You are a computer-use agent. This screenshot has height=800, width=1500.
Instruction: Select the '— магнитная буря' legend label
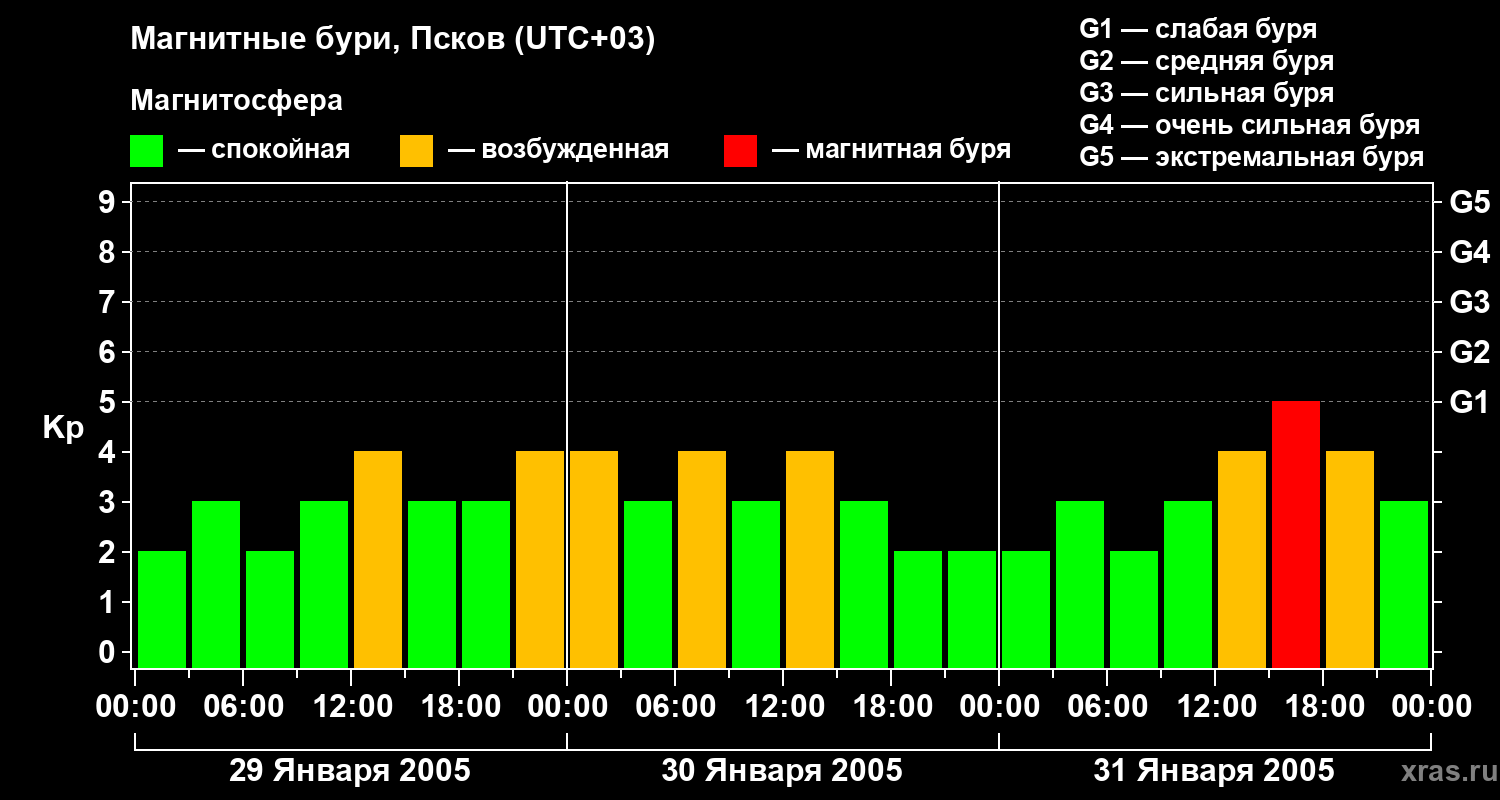892,150
